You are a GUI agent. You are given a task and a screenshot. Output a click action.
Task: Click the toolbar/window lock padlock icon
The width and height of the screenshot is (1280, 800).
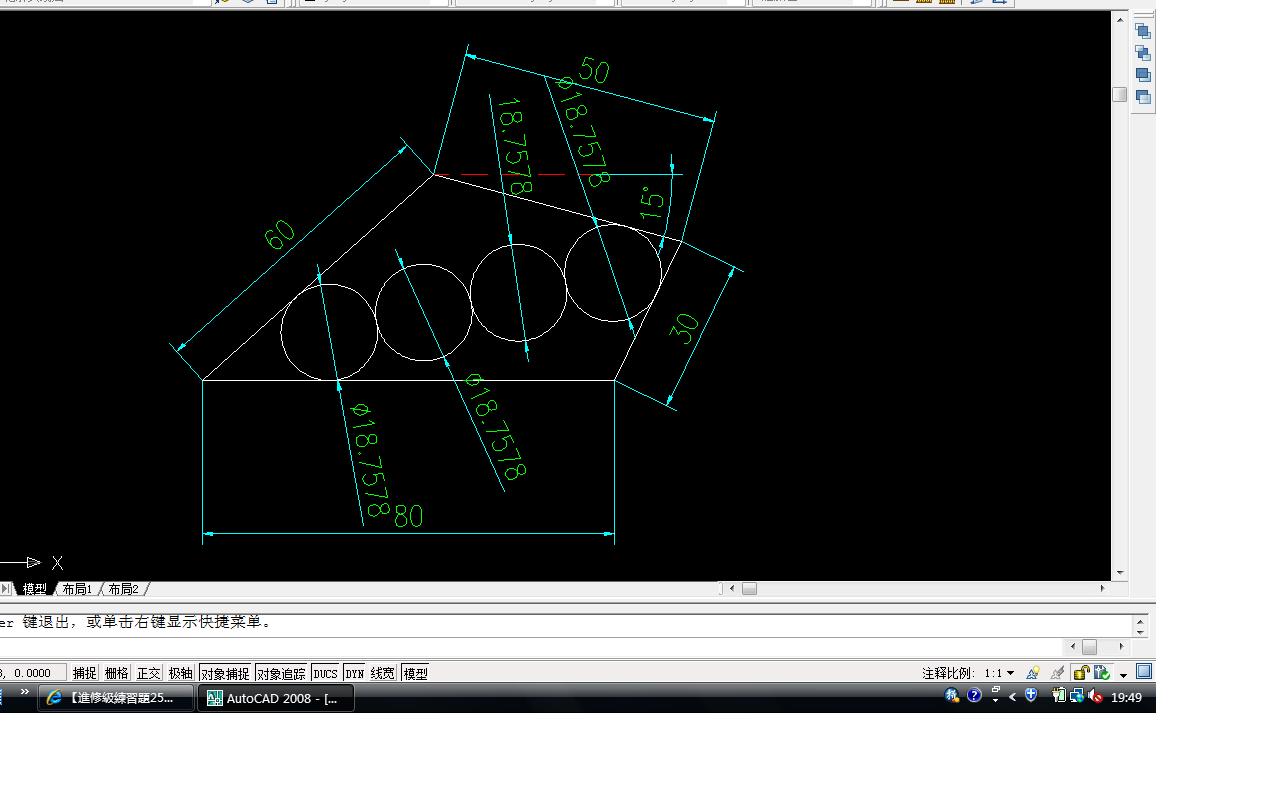point(1081,673)
